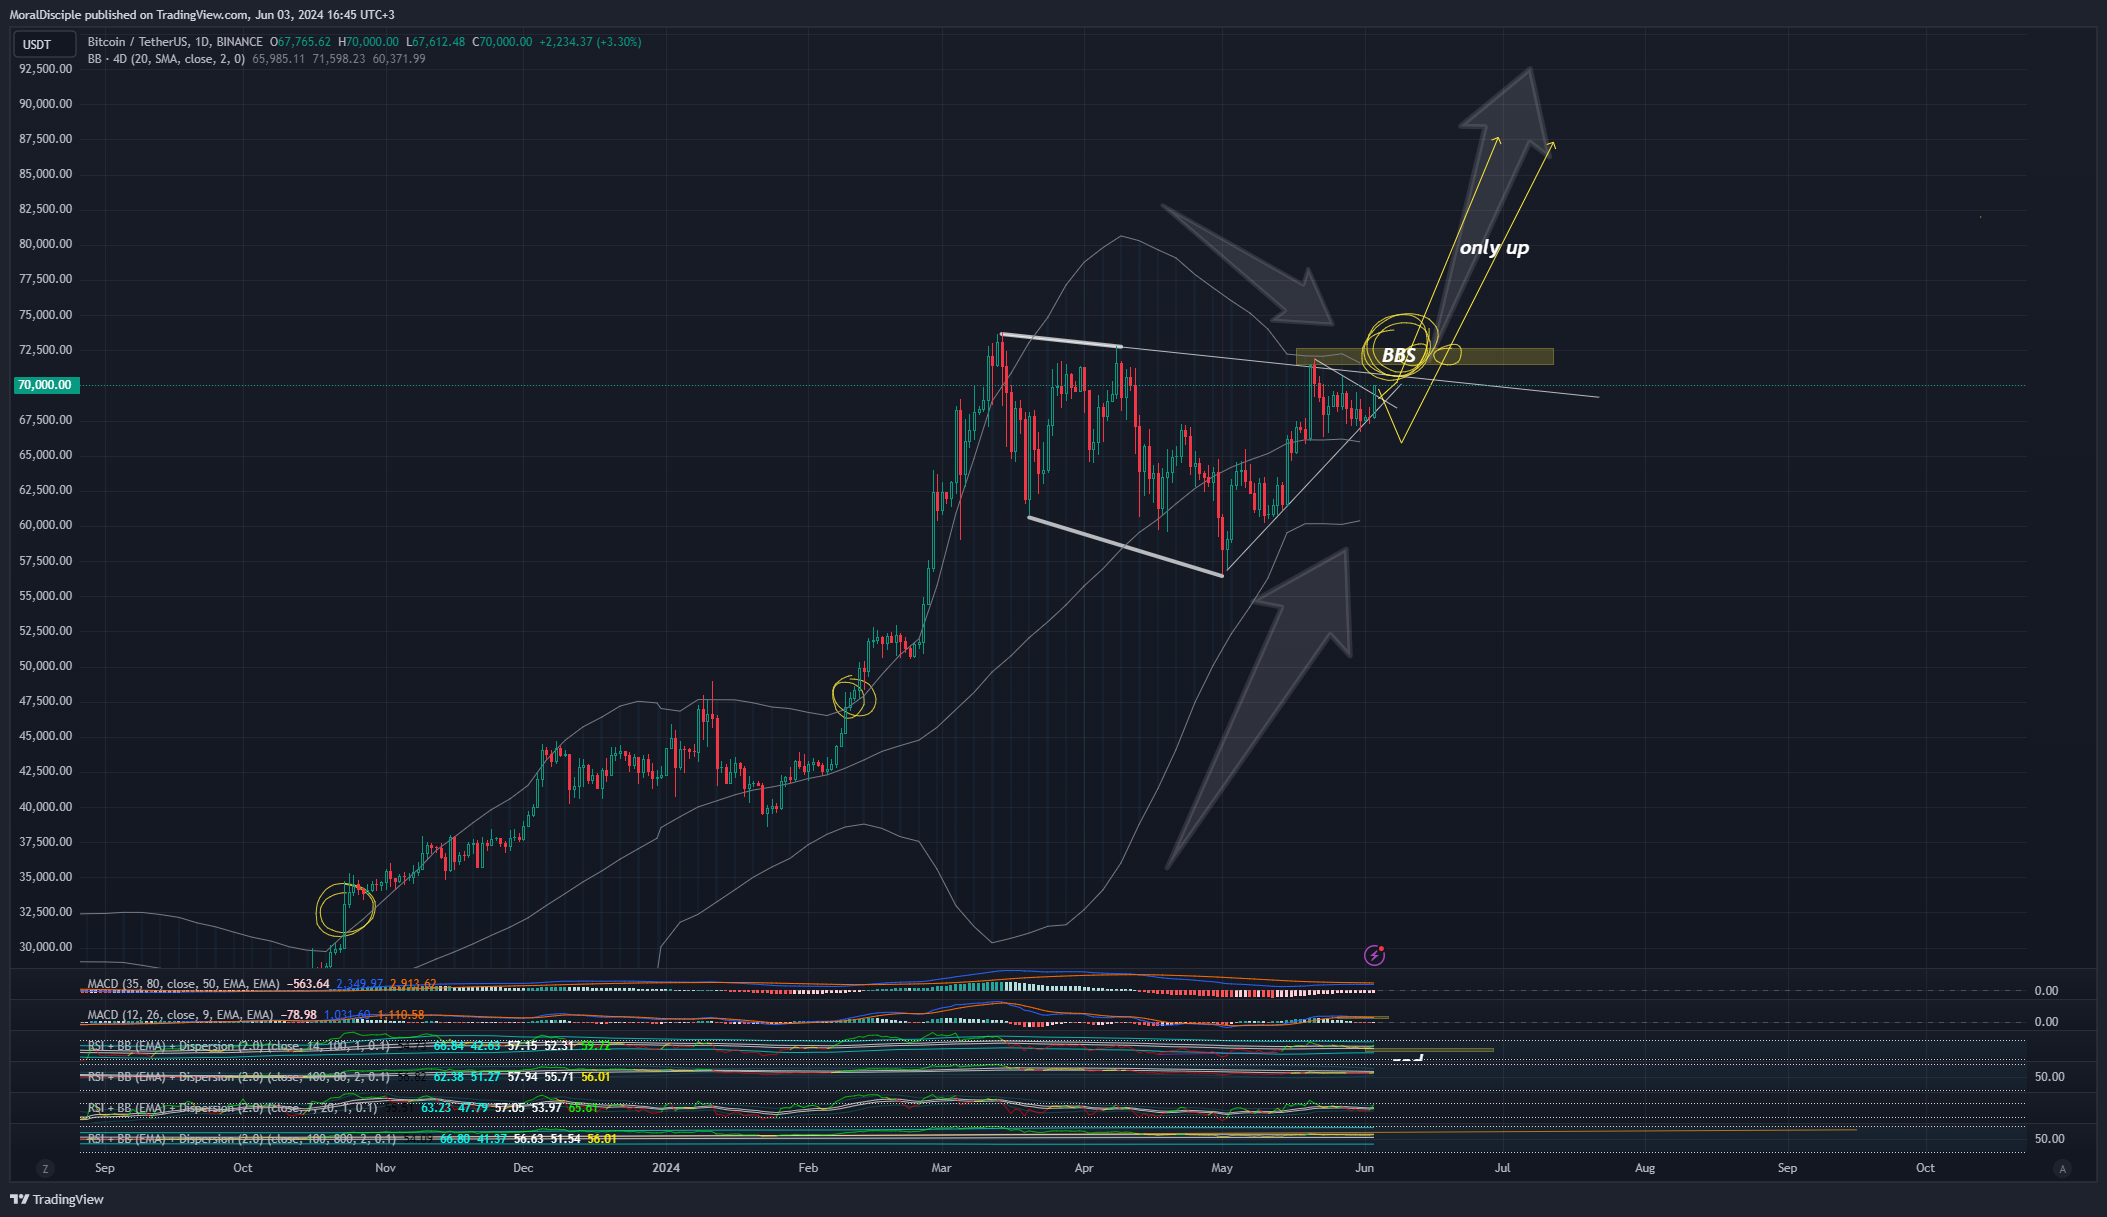Click the RSI + BB (close, 100, 800) legend
The height and width of the screenshot is (1217, 2107).
241,1139
